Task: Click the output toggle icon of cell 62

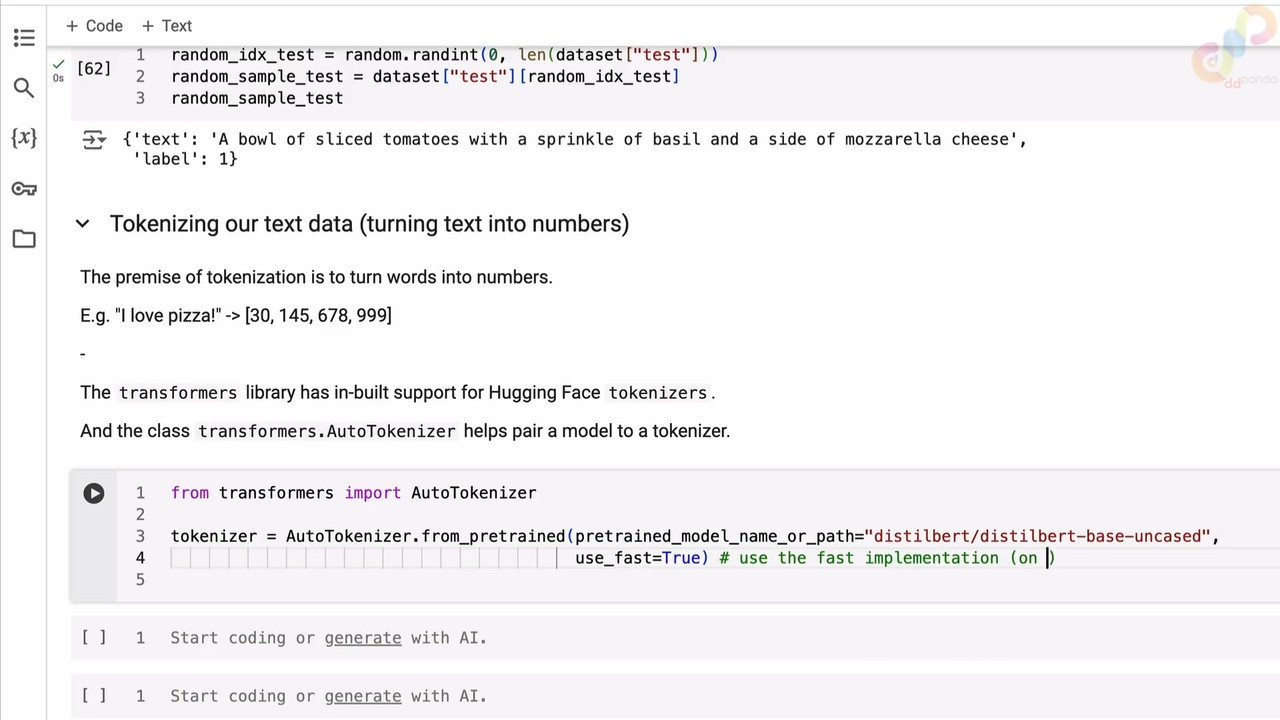Action: [x=94, y=141]
